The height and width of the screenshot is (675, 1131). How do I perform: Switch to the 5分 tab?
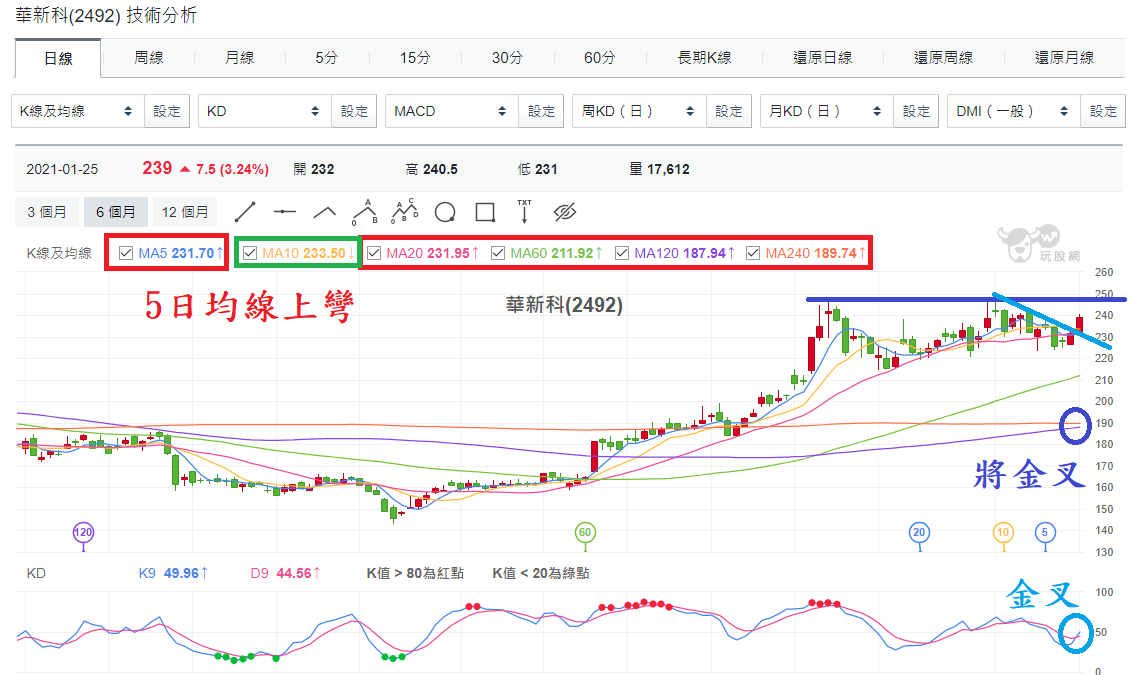(x=327, y=58)
